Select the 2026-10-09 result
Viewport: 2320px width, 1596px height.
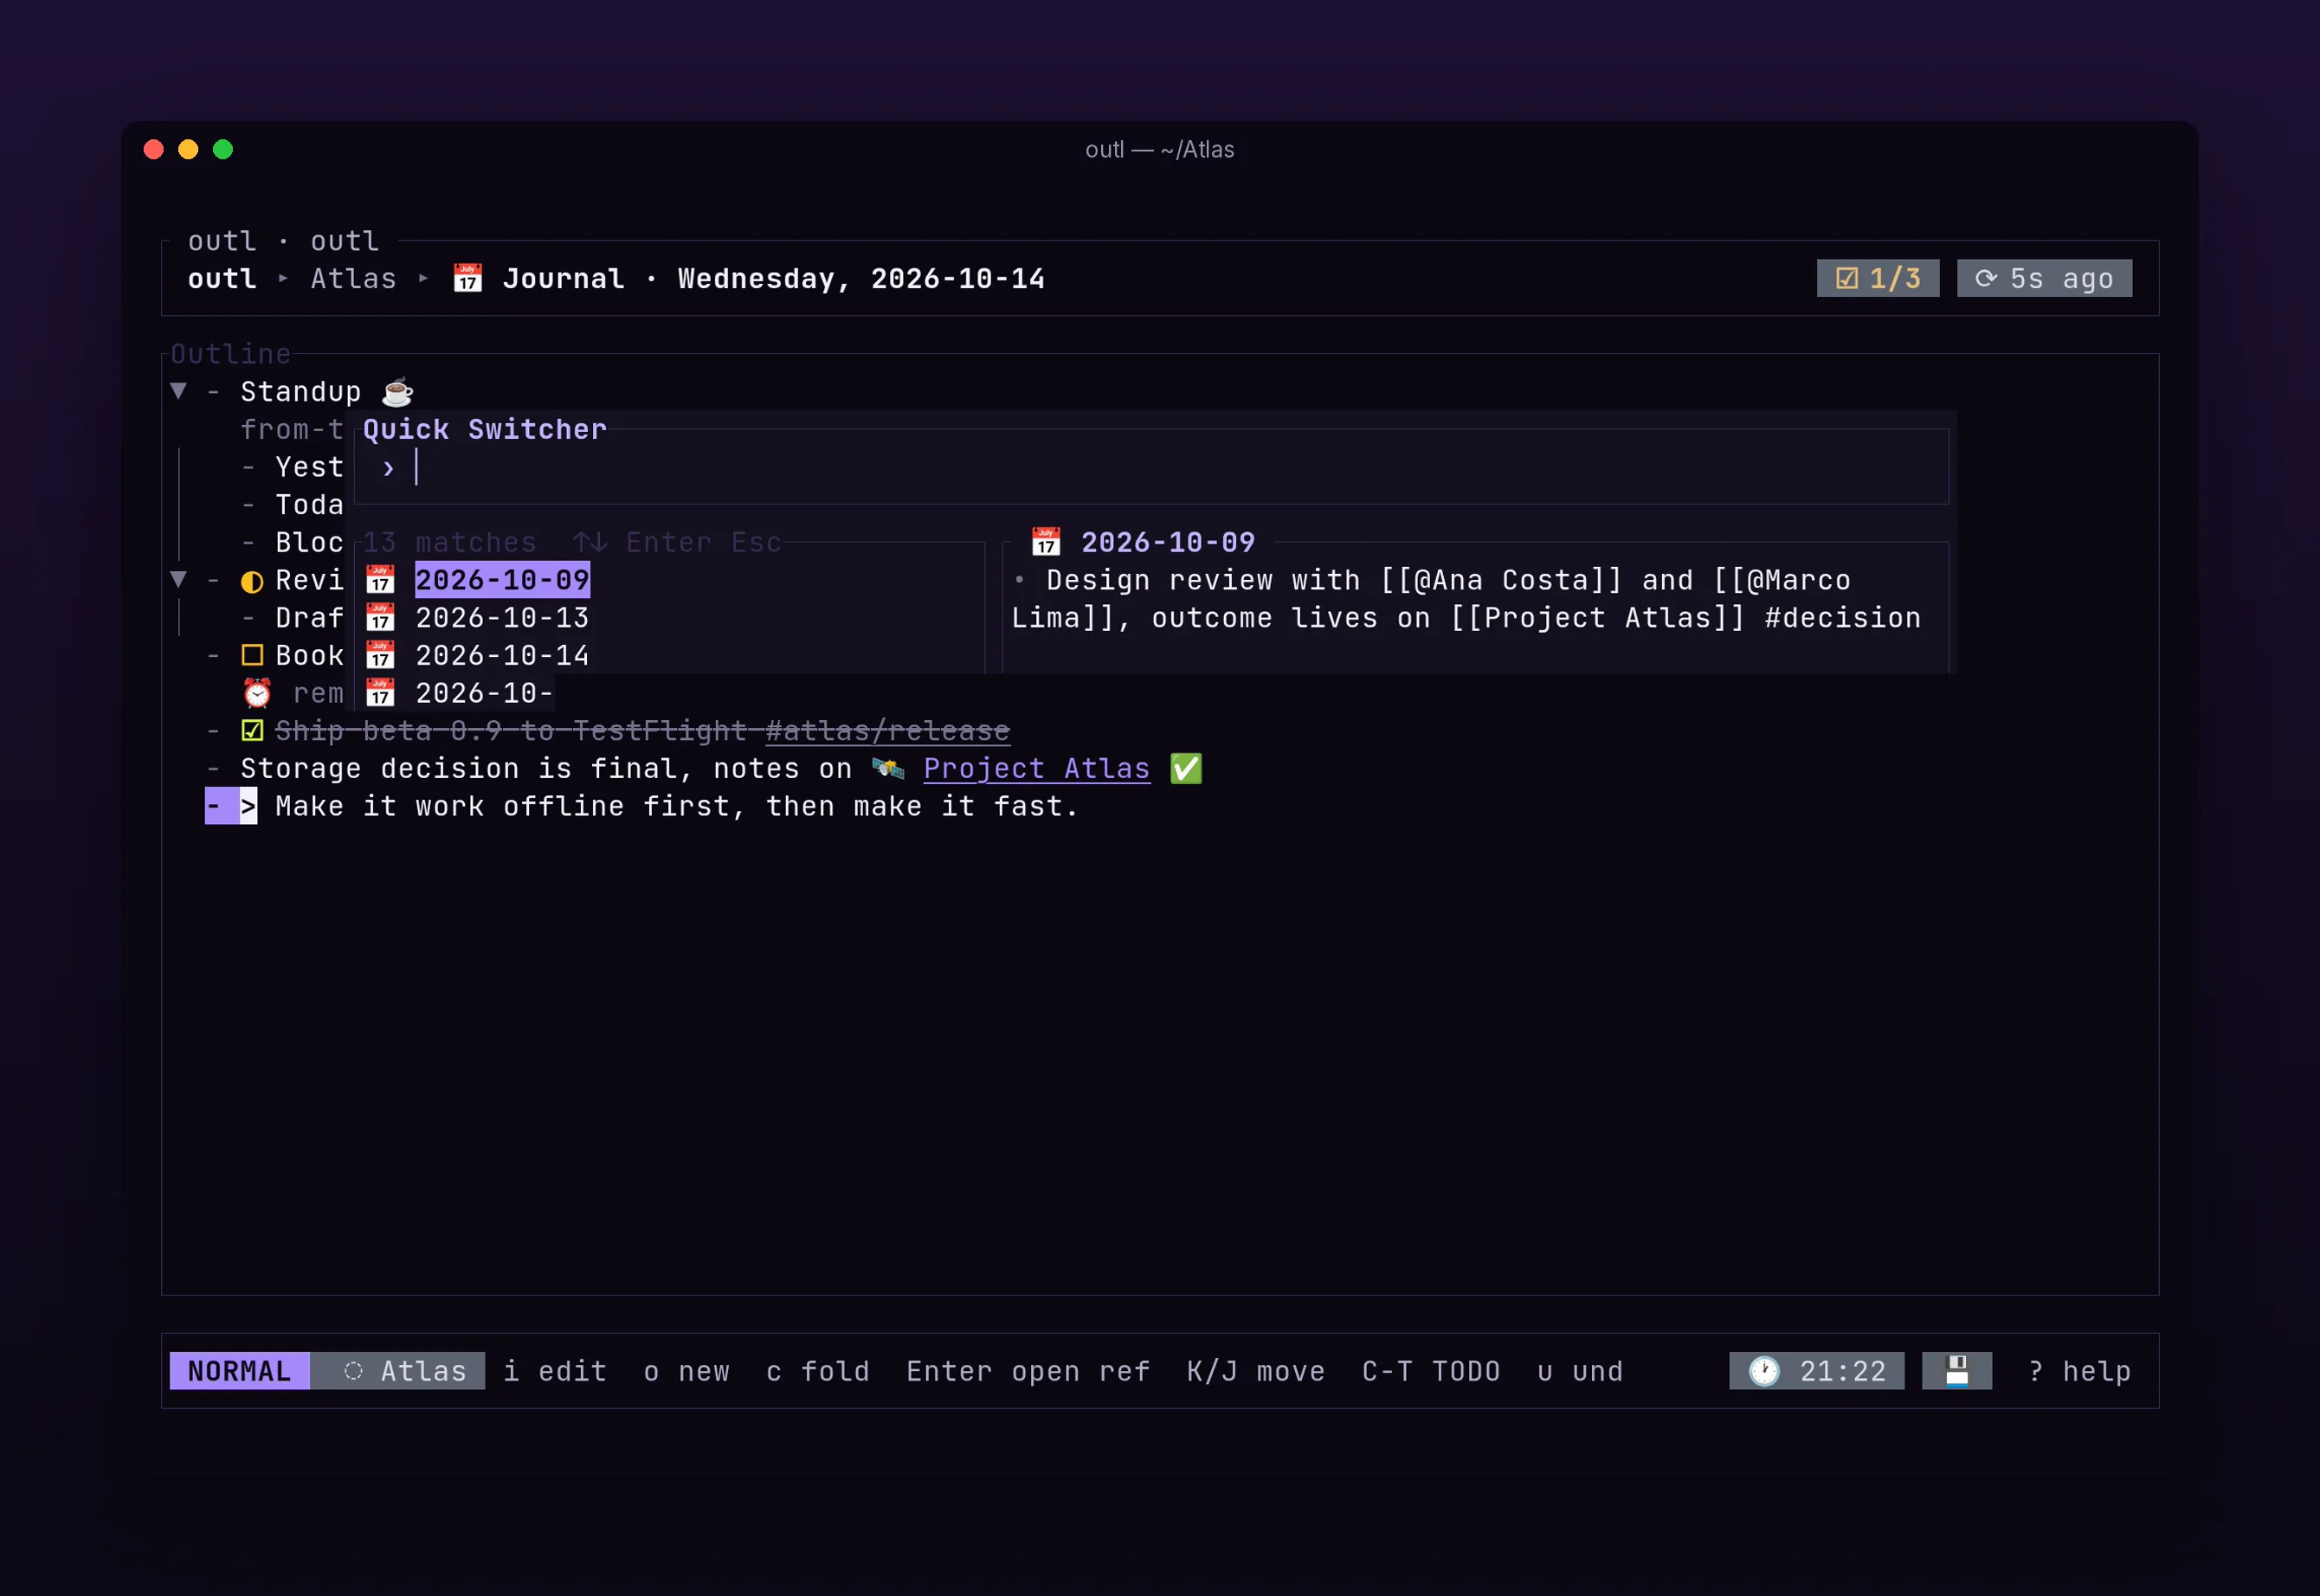[502, 580]
